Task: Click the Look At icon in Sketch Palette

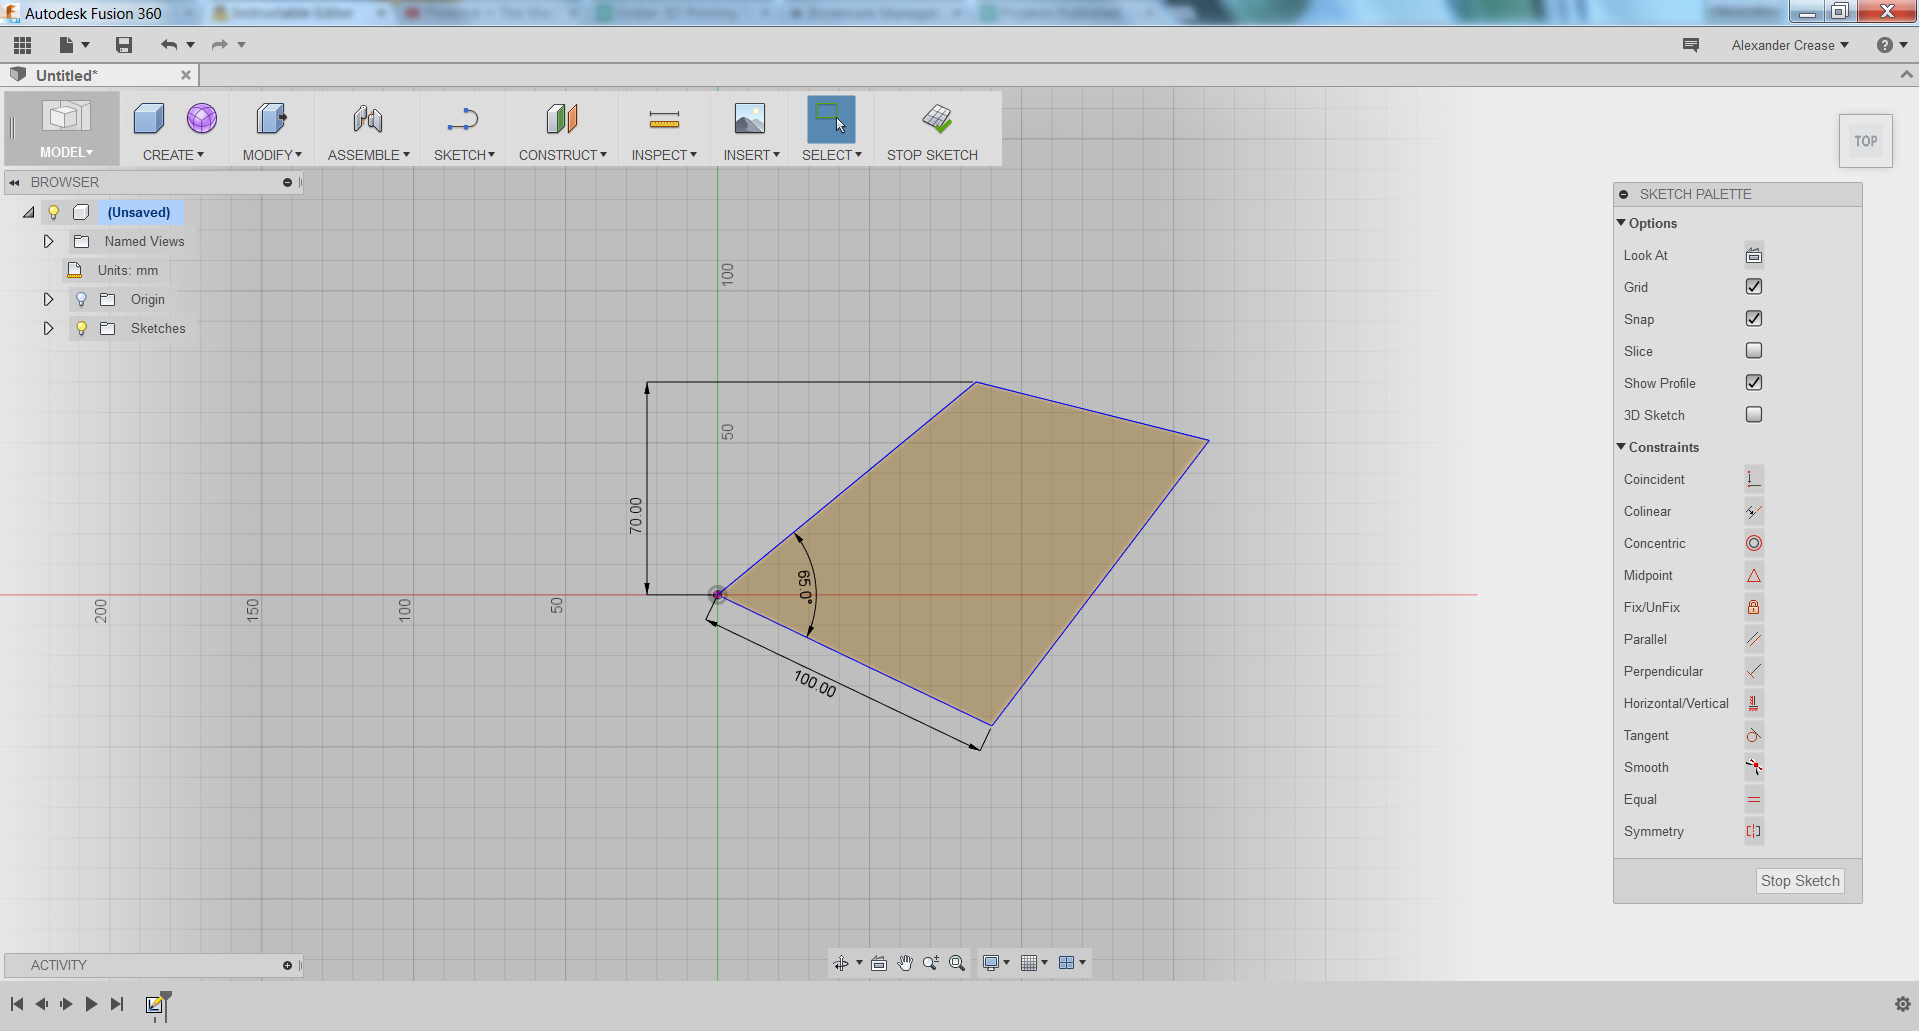Action: pos(1754,256)
